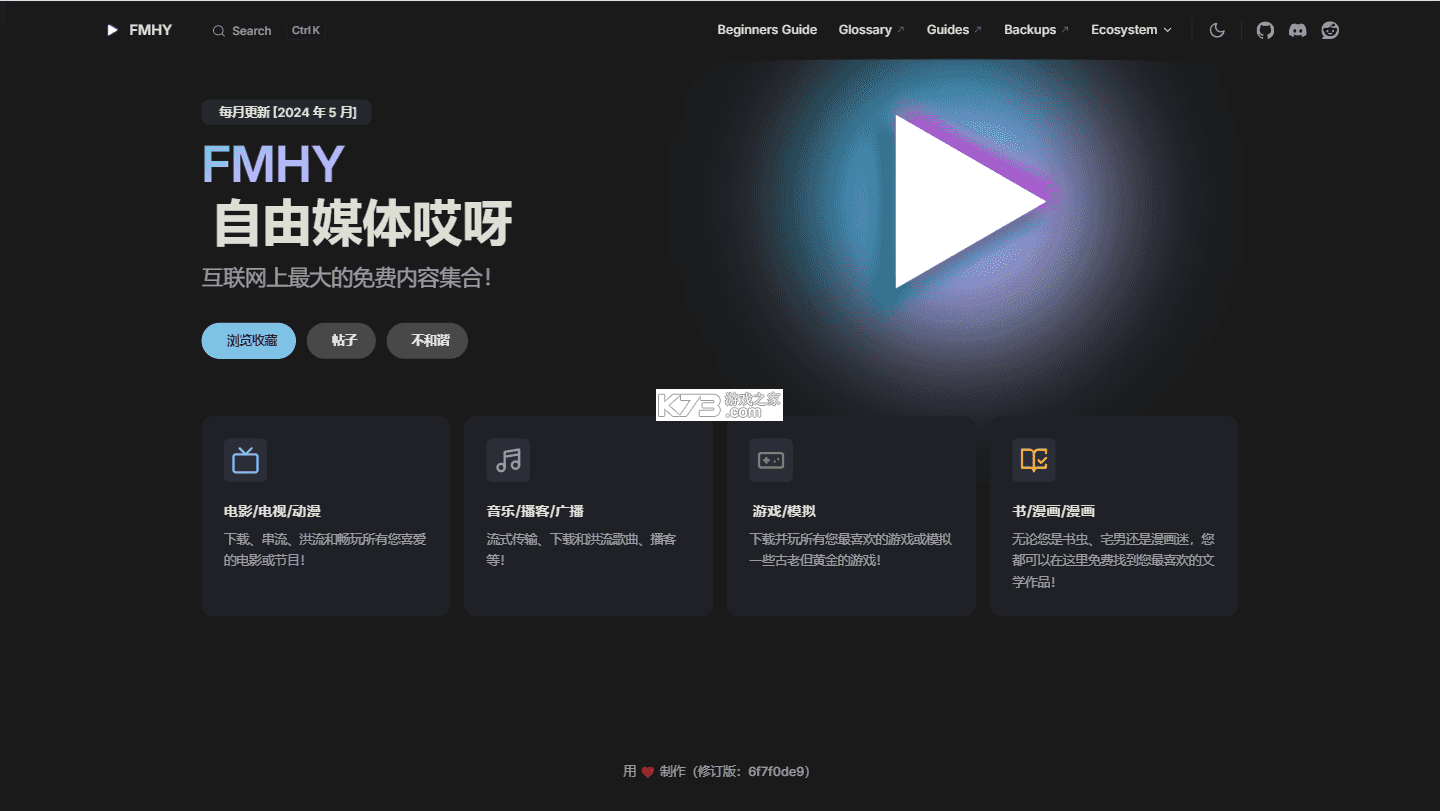Open the 音乐/播客/广播 card title
The image size is (1440, 811).
(535, 511)
